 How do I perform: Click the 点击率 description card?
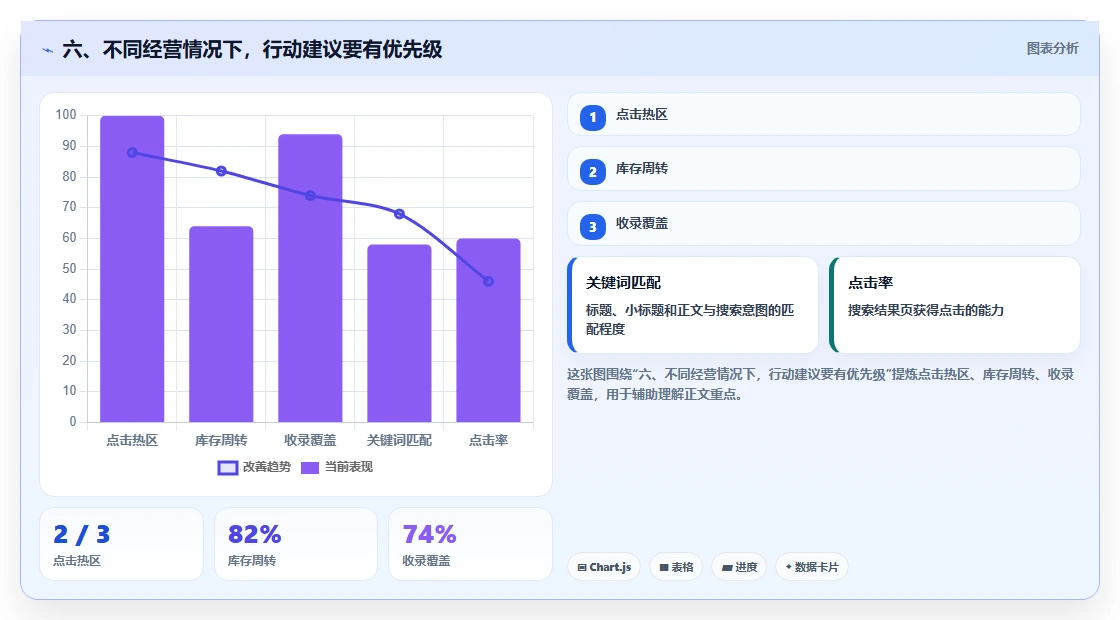pos(954,305)
